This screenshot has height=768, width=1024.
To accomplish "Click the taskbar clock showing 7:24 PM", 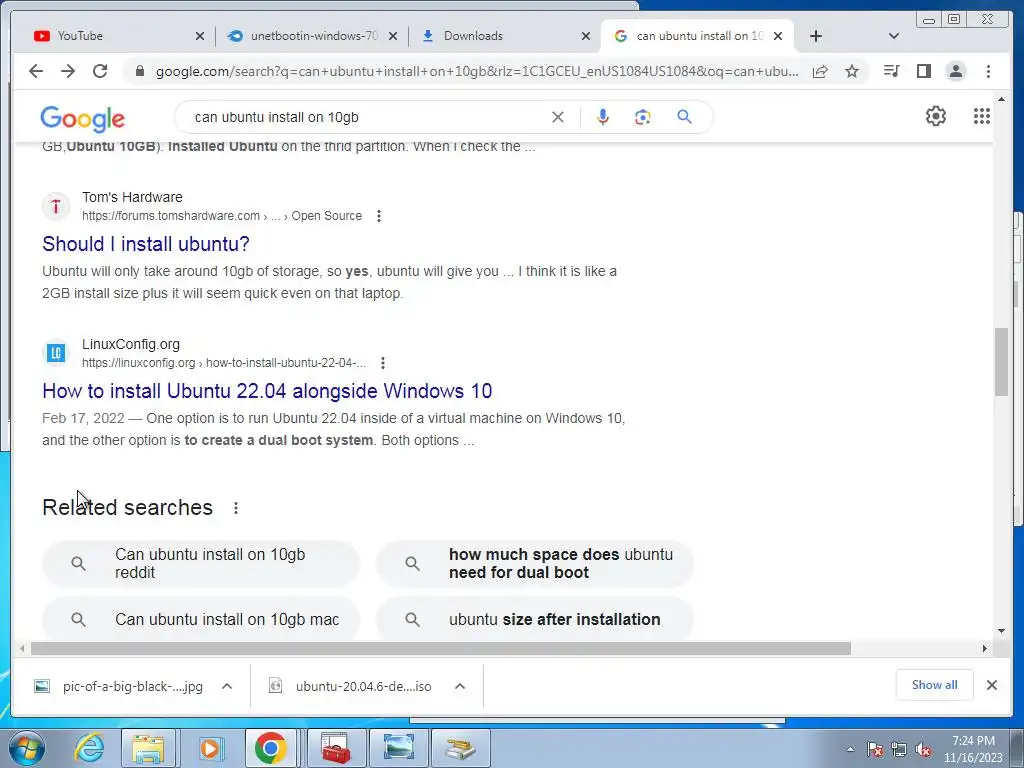I will click(x=972, y=749).
